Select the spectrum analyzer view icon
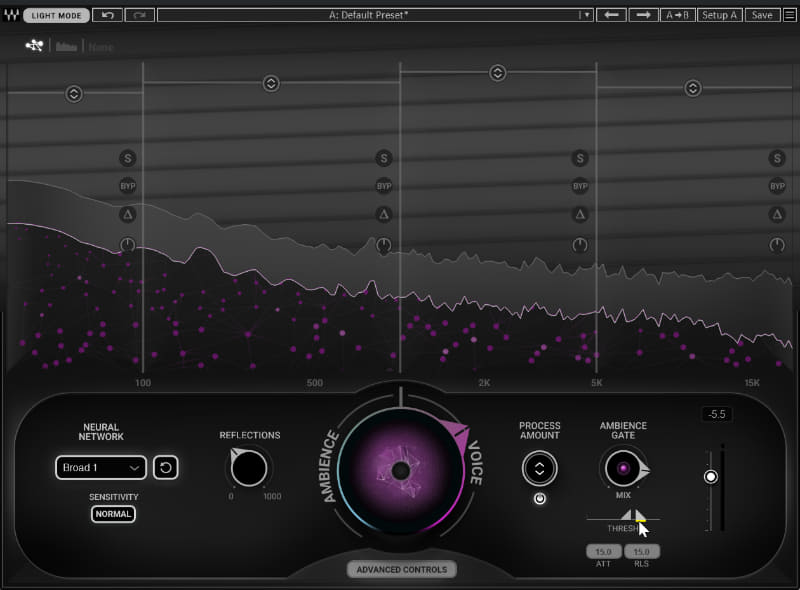The height and width of the screenshot is (590, 800). coord(66,47)
